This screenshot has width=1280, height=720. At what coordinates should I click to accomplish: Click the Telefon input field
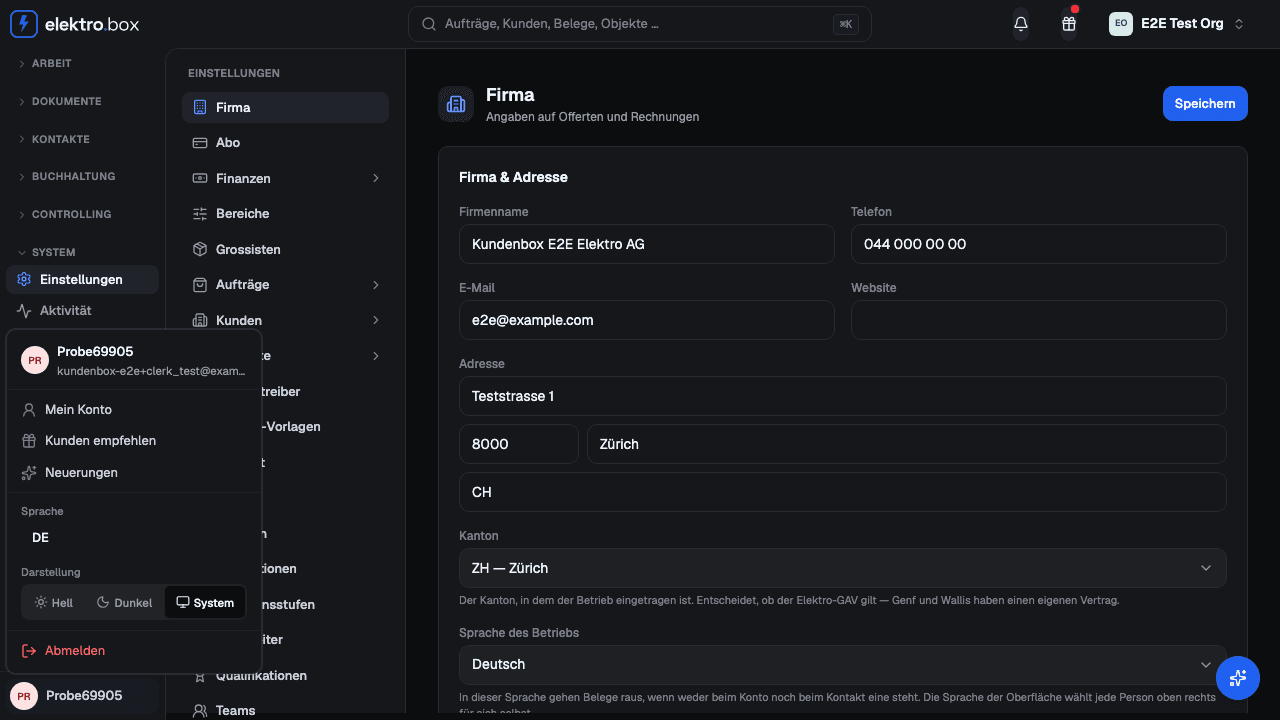pyautogui.click(x=1039, y=244)
